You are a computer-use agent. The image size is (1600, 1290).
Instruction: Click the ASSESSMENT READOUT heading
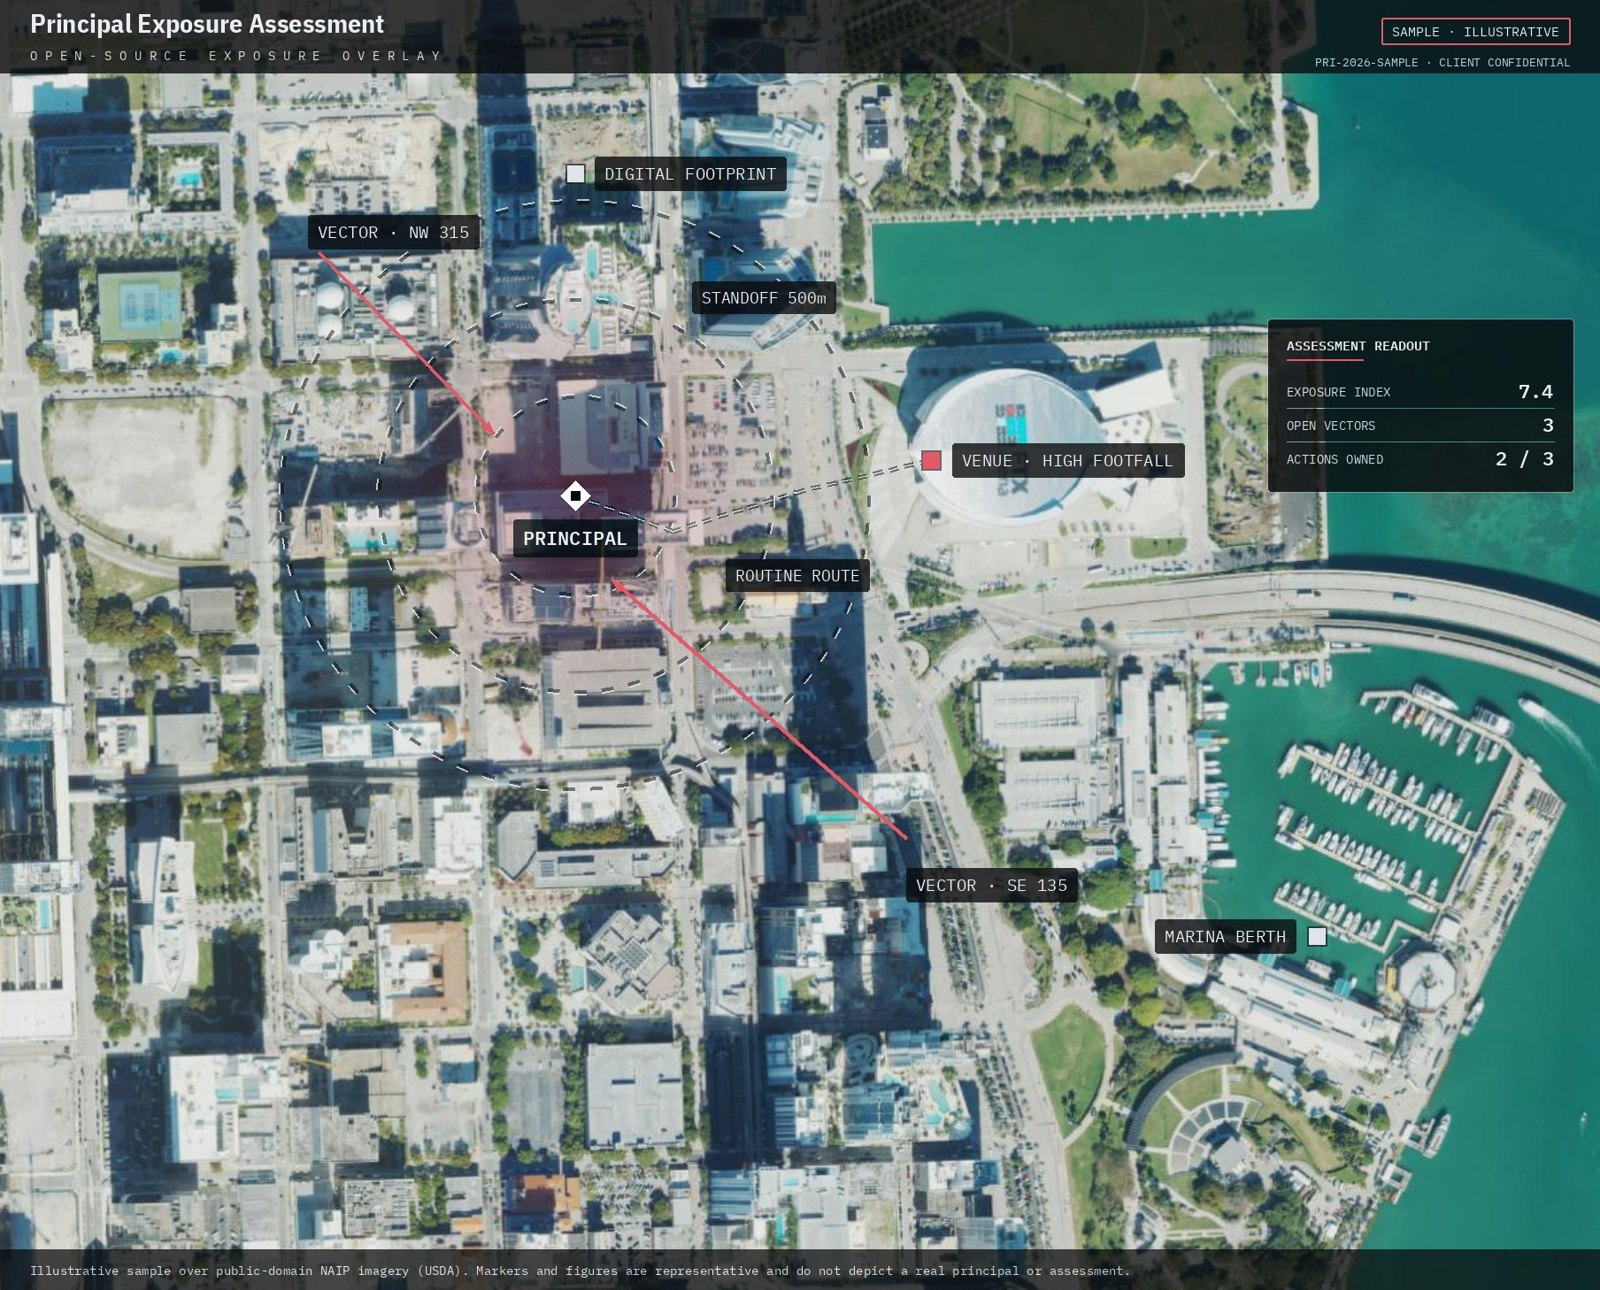coord(1357,346)
